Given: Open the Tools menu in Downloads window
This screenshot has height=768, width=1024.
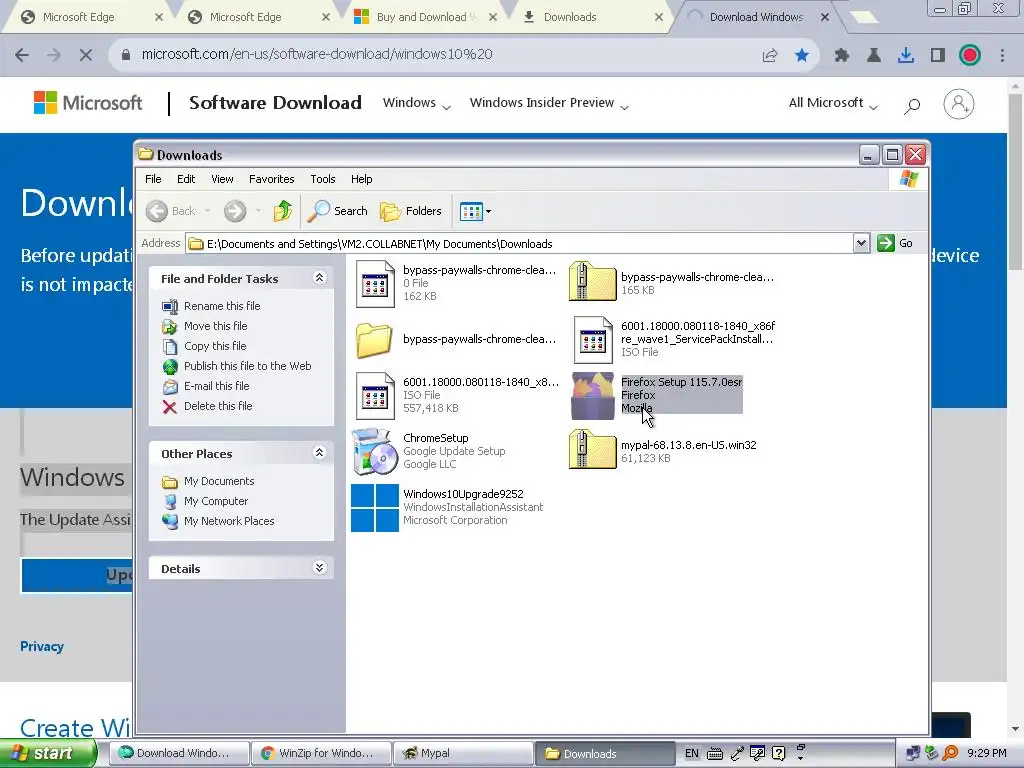Looking at the screenshot, I should point(323,179).
